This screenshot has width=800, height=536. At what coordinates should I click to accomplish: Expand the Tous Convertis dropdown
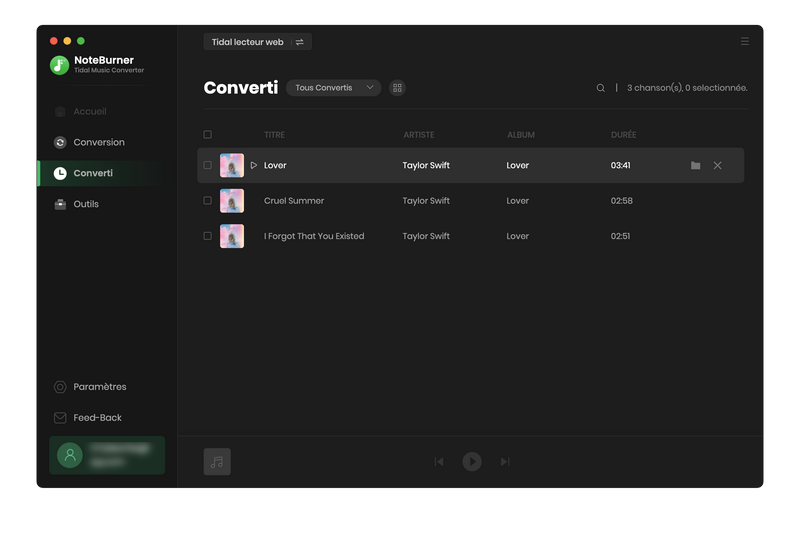[x=334, y=88]
